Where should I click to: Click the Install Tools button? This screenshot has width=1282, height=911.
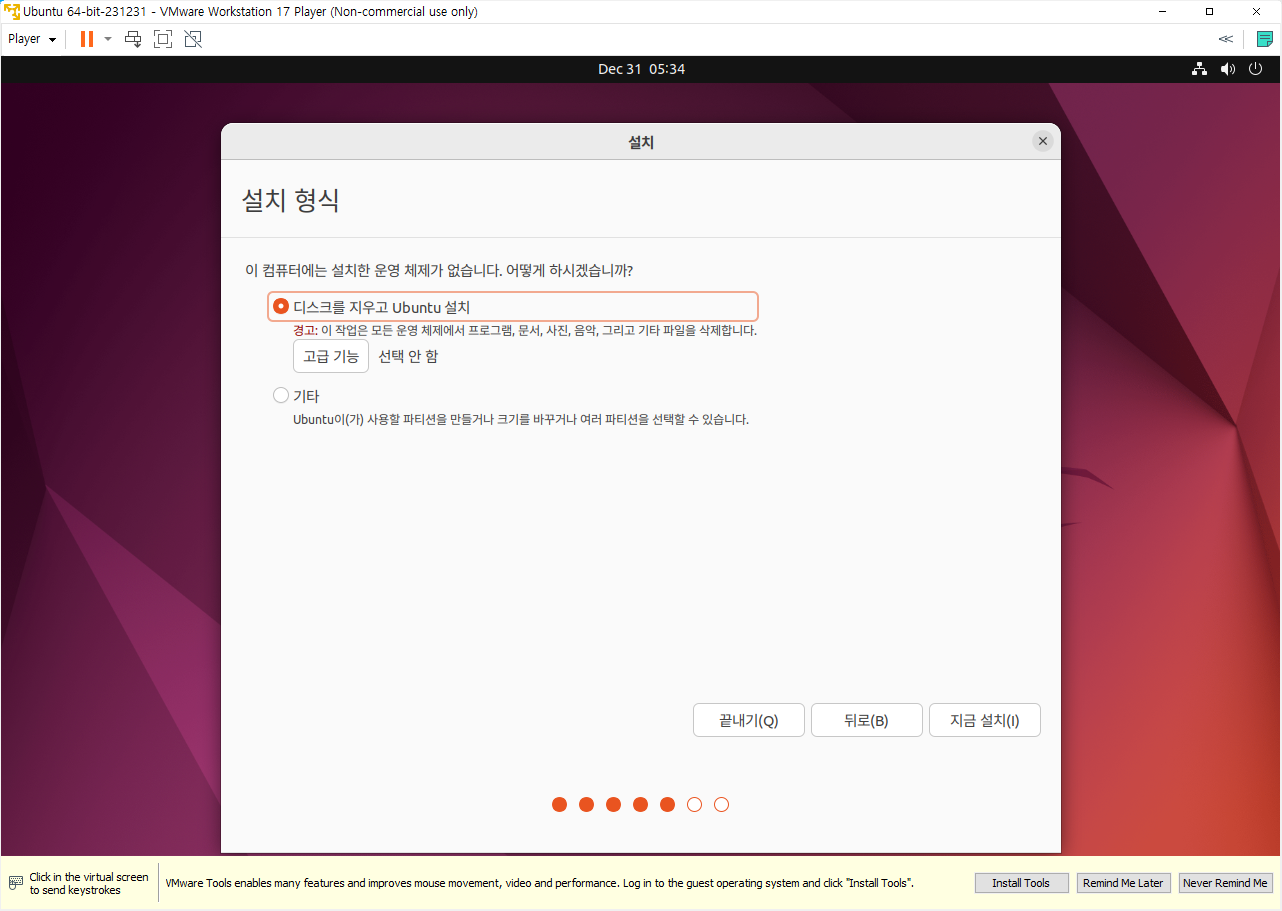pos(1021,883)
